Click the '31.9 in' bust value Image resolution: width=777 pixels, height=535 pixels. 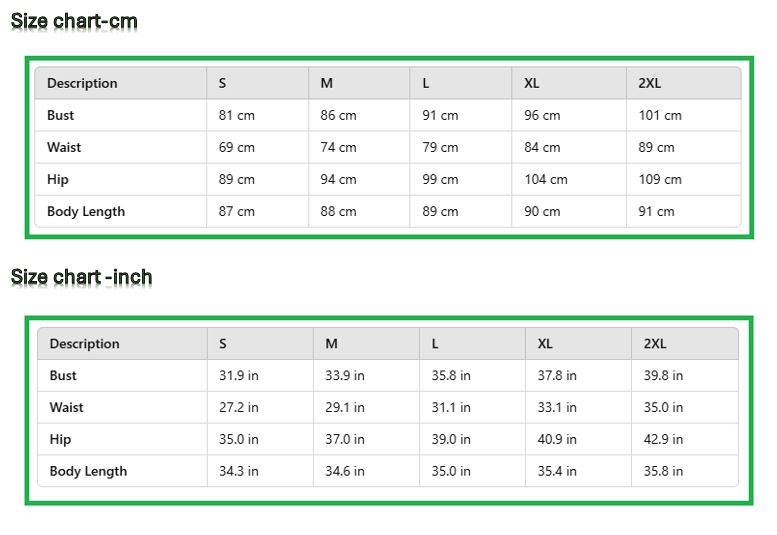tap(239, 375)
